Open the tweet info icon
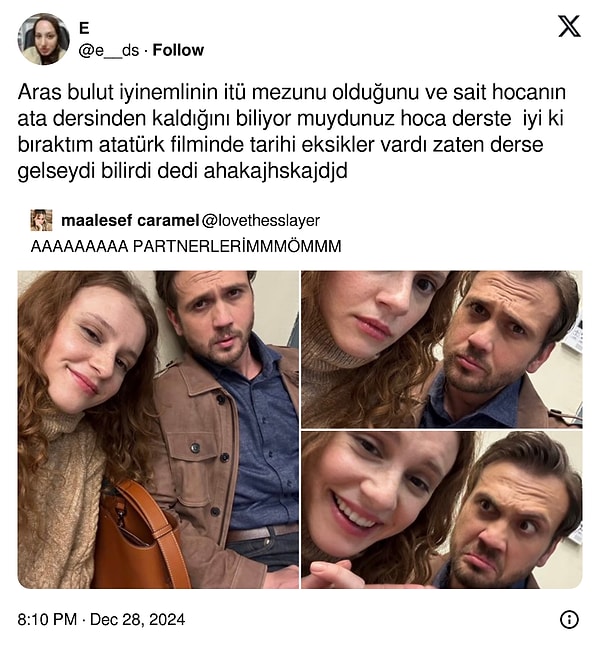 569,619
